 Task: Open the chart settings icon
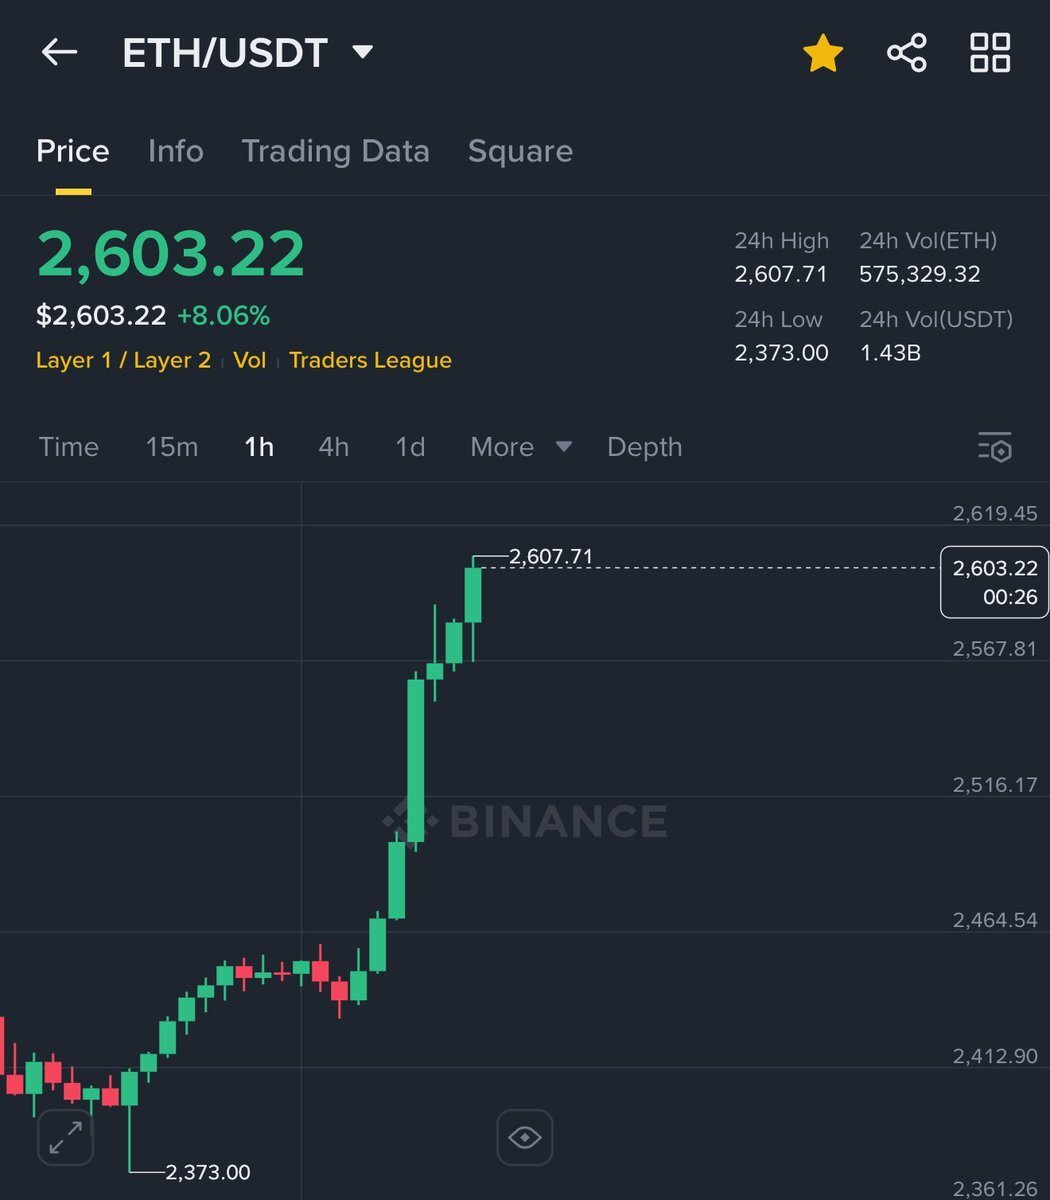tap(995, 447)
